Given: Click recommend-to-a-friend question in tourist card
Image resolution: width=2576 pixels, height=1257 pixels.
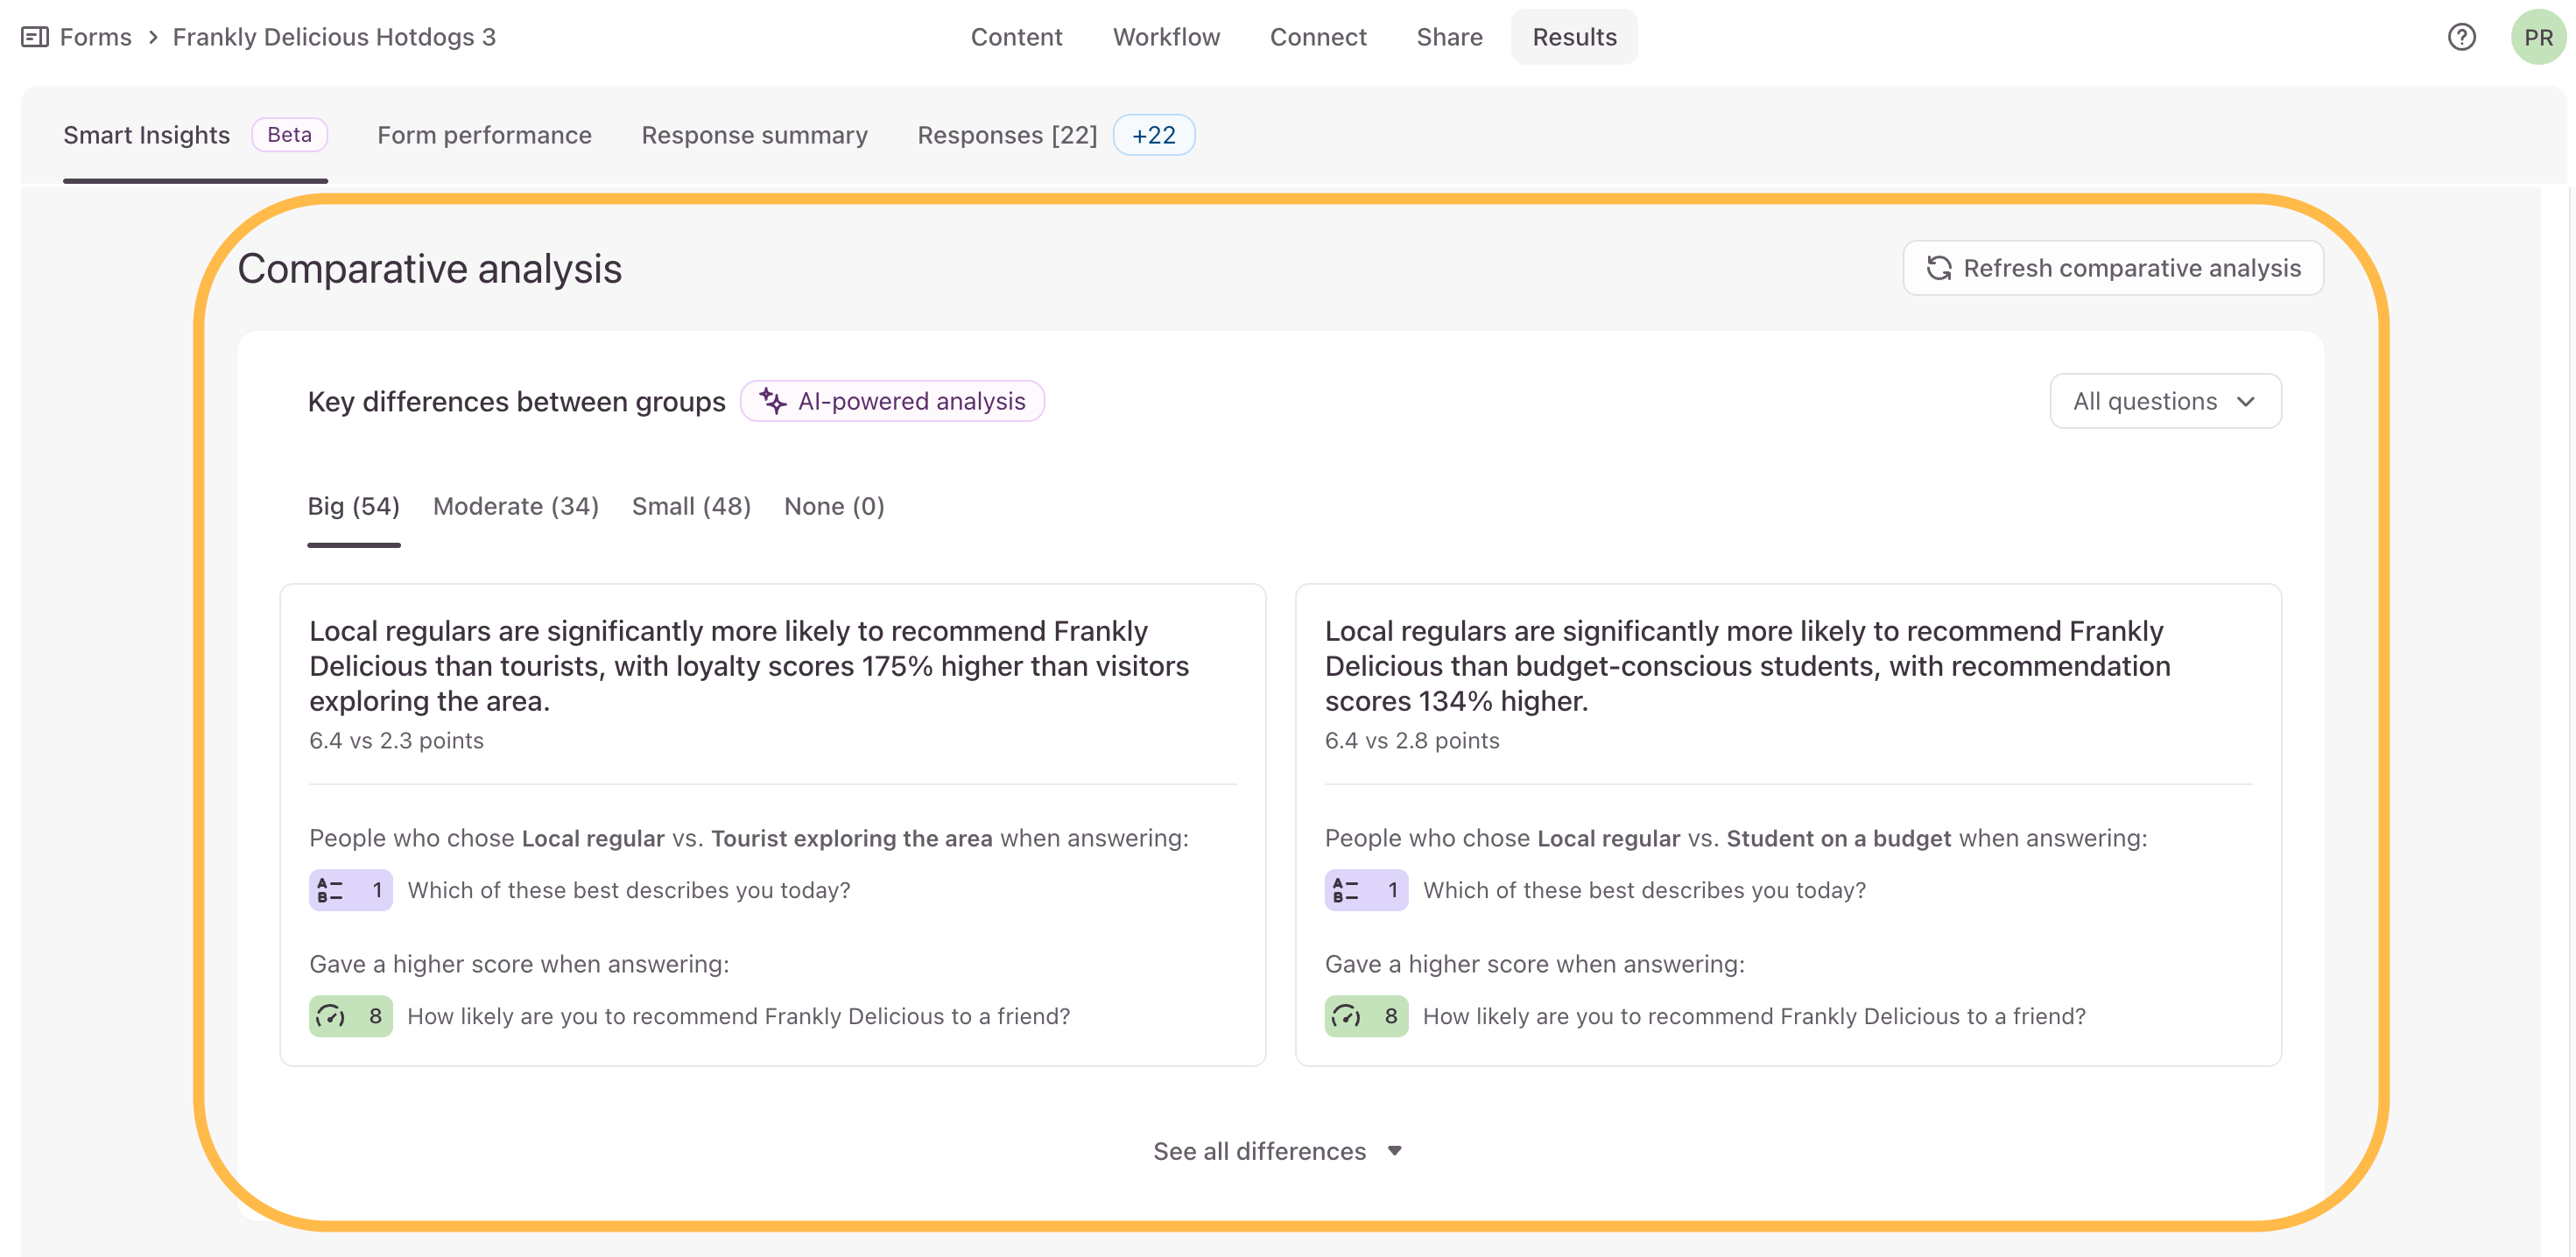Looking at the screenshot, I should [738, 1016].
